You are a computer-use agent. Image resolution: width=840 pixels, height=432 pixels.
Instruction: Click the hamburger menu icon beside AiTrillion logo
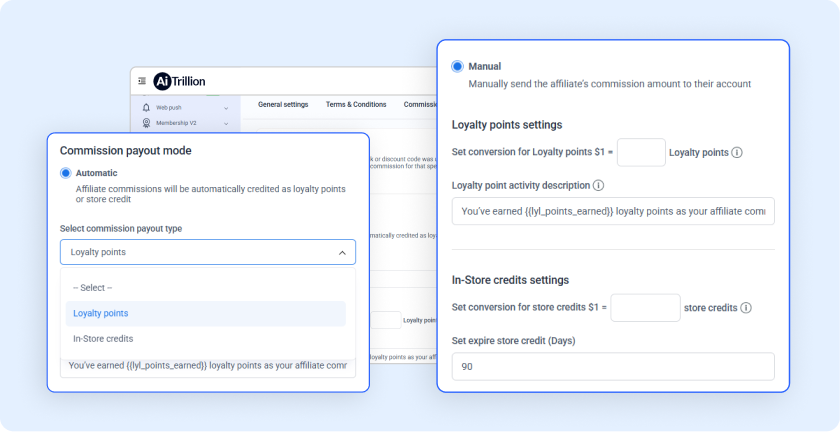click(142, 81)
